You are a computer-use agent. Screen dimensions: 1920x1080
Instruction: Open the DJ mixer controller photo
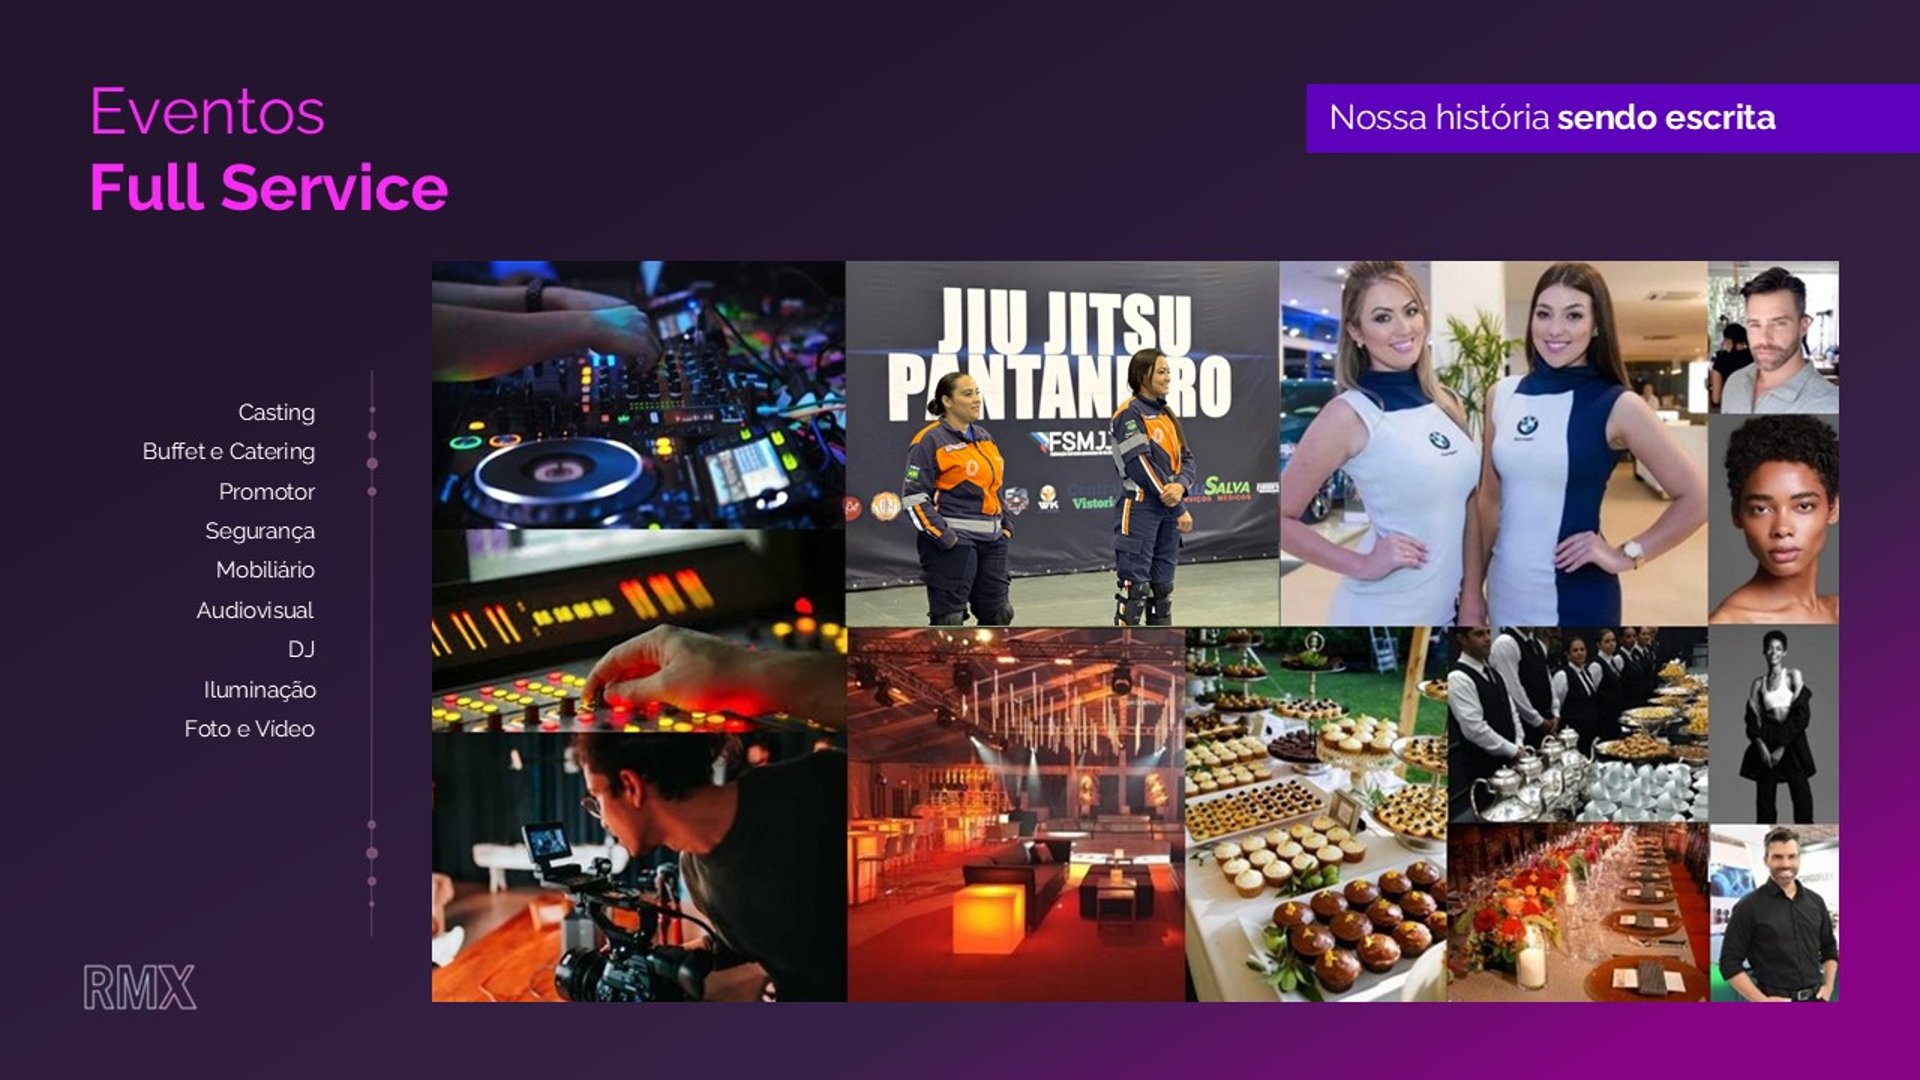(x=638, y=395)
